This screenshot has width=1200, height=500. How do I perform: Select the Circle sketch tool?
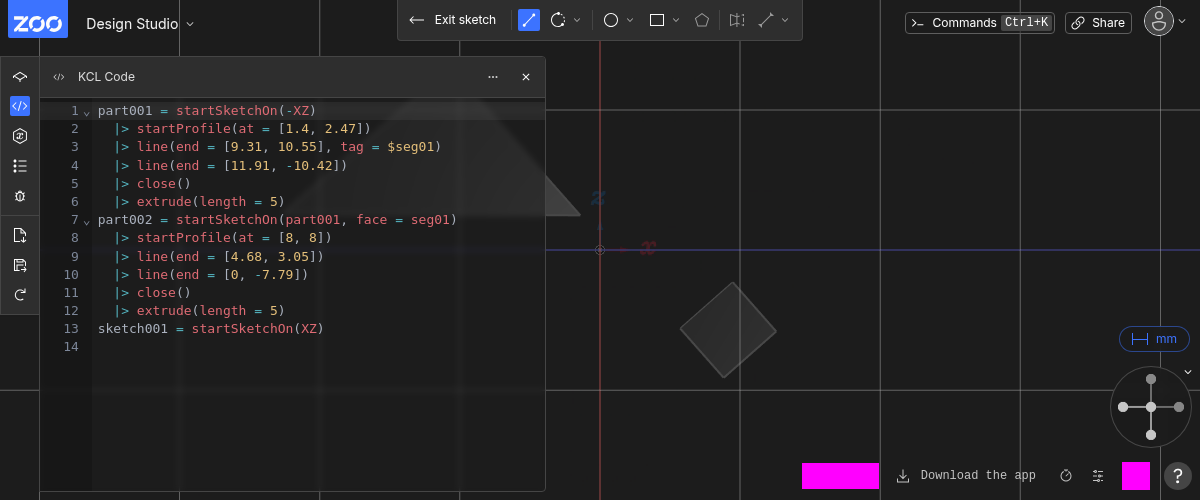pos(611,20)
